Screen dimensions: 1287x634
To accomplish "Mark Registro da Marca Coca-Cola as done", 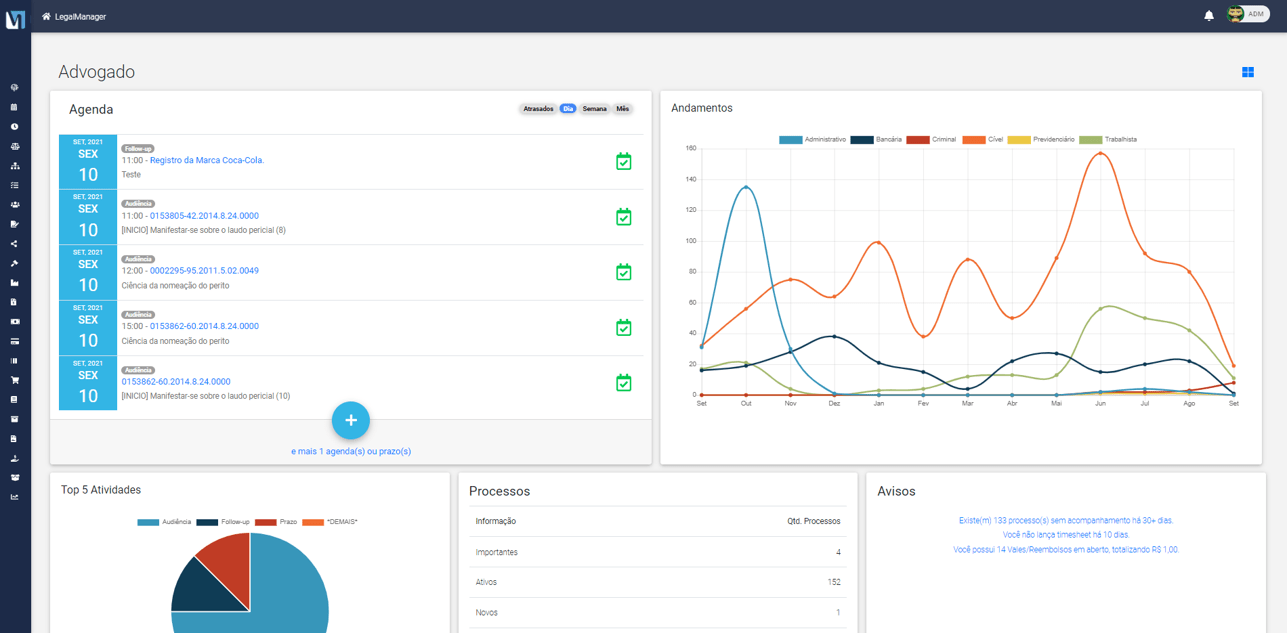I will (624, 162).
